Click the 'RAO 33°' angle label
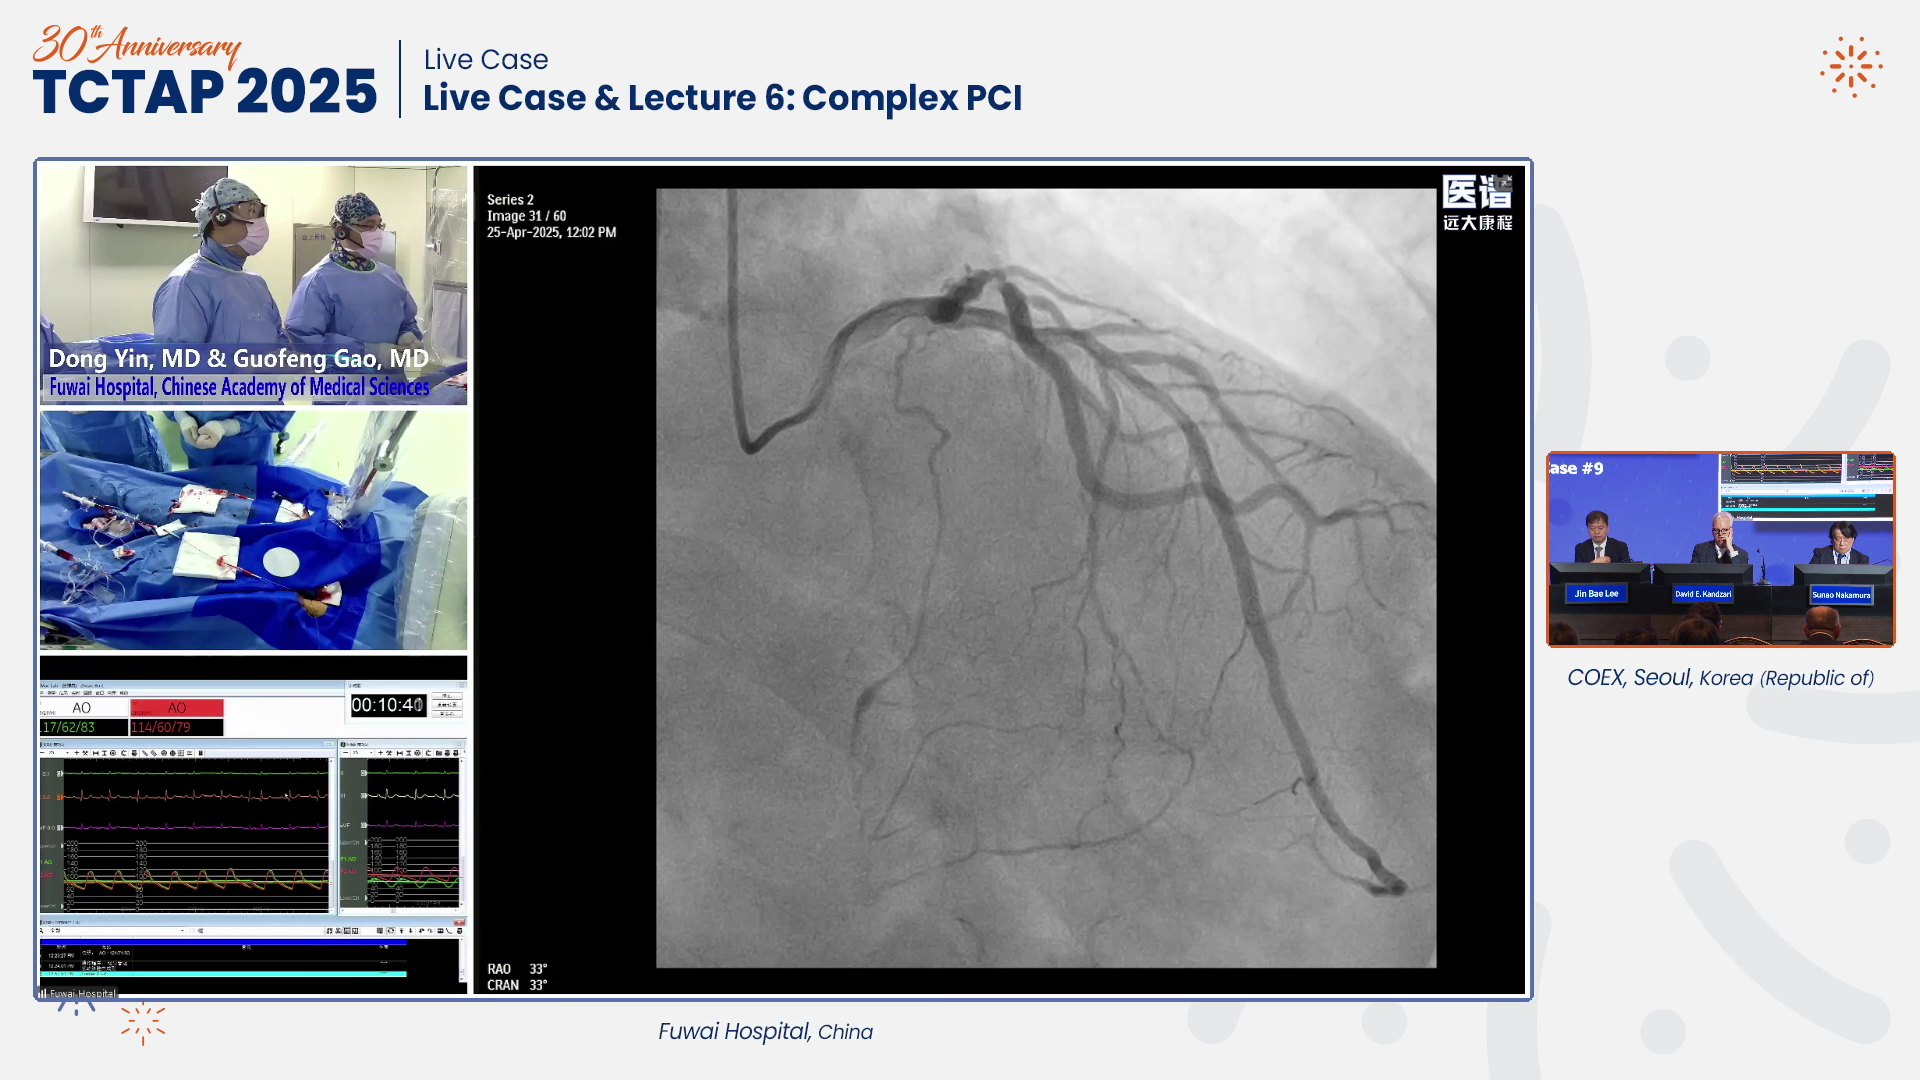Screen dimensions: 1920x1080 click(517, 969)
